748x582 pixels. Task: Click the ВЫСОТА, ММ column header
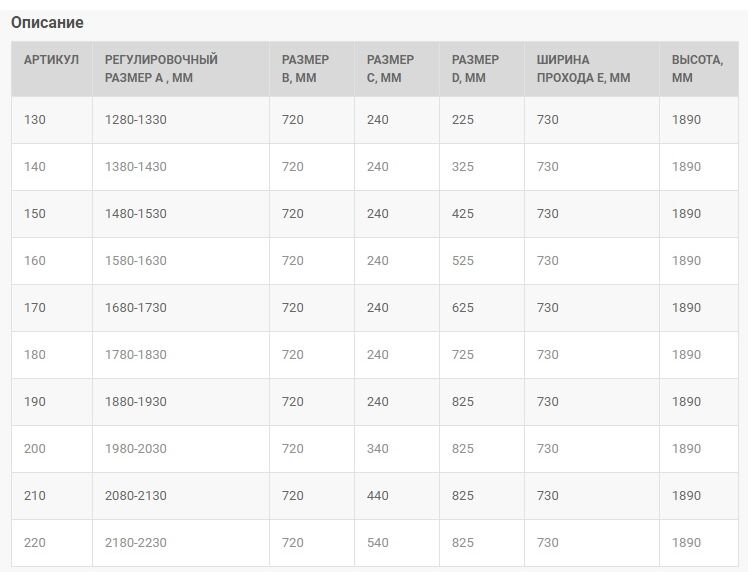(699, 69)
